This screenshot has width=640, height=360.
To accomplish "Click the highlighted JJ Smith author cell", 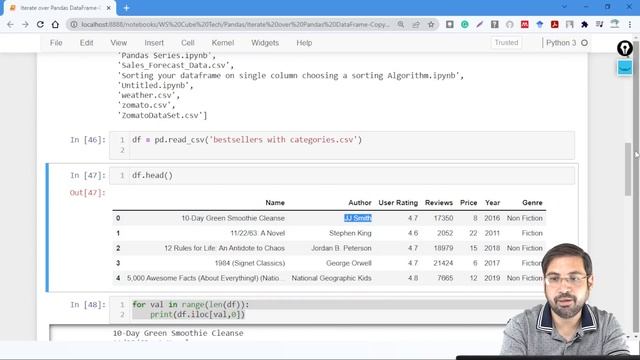I will [x=358, y=218].
